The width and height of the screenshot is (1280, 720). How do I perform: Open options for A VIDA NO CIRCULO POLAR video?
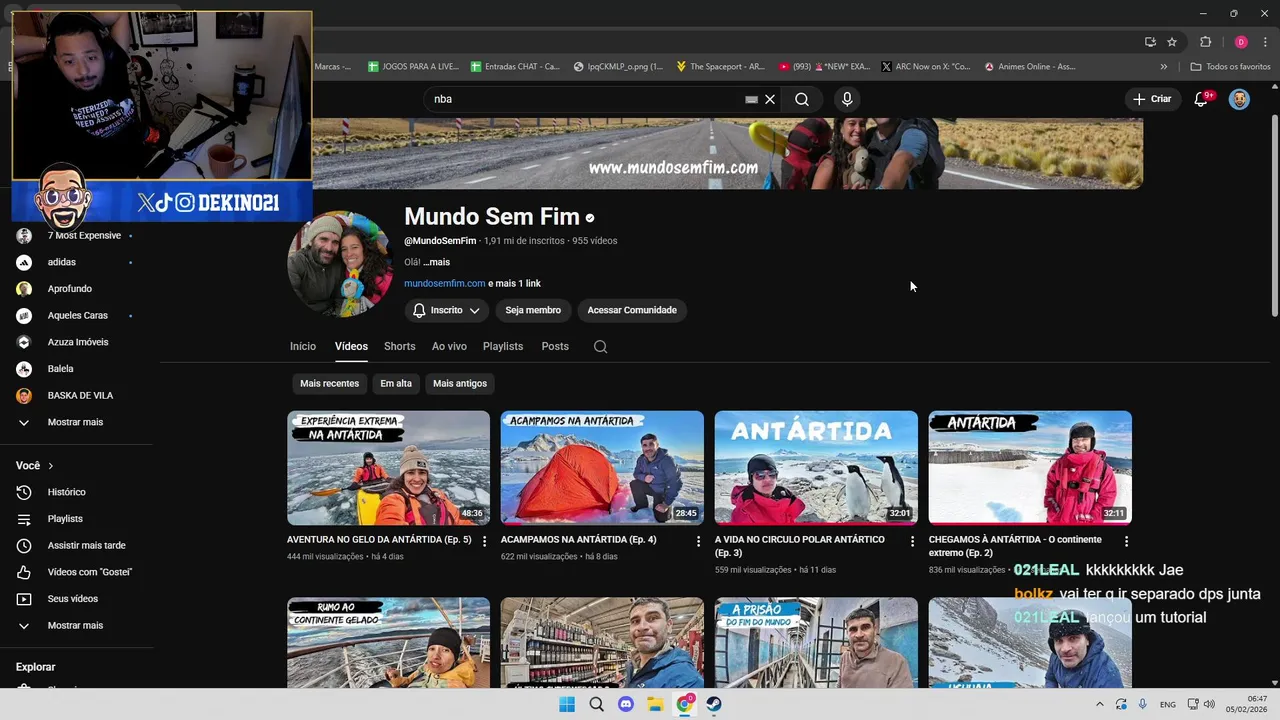point(912,541)
